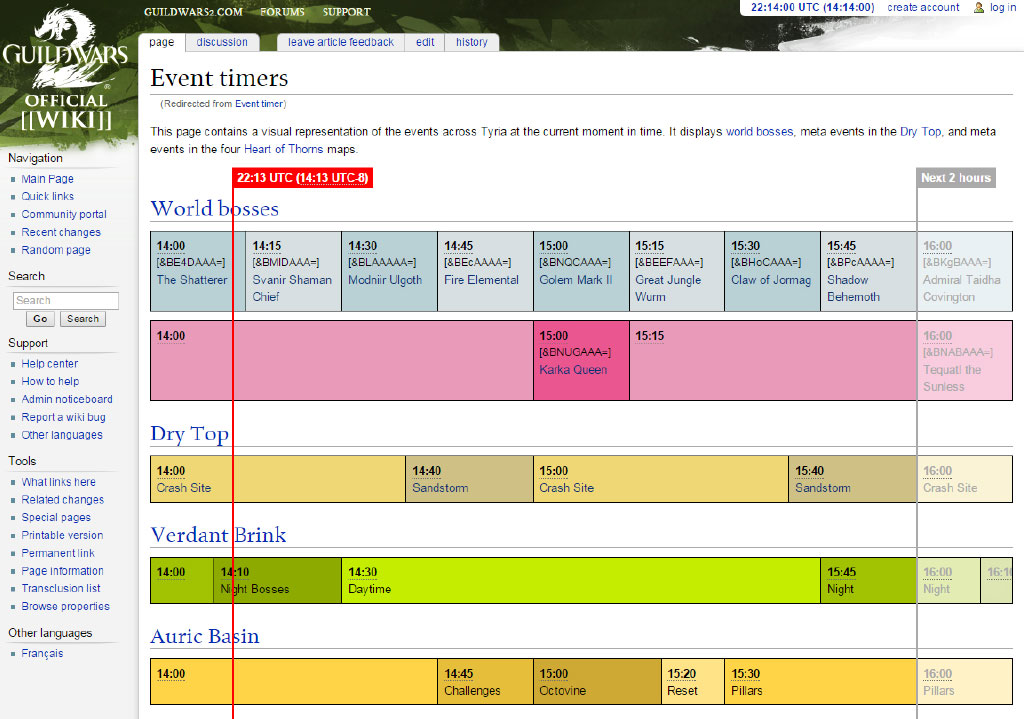This screenshot has width=1024, height=719.
Task: Open How to help link
Action: (50, 381)
